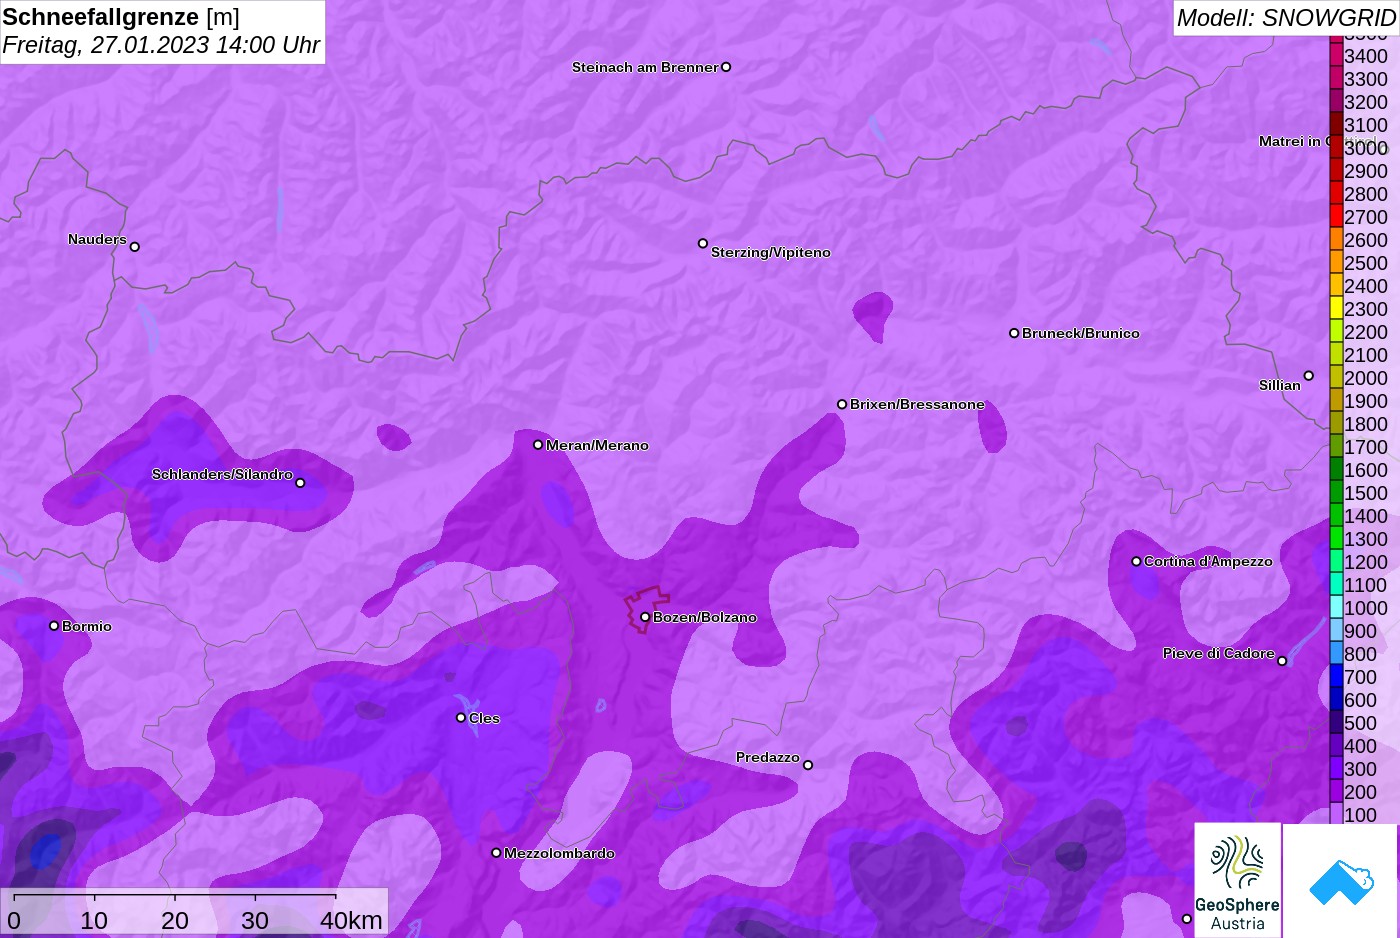Click the Nauders location marker

pyautogui.click(x=135, y=247)
